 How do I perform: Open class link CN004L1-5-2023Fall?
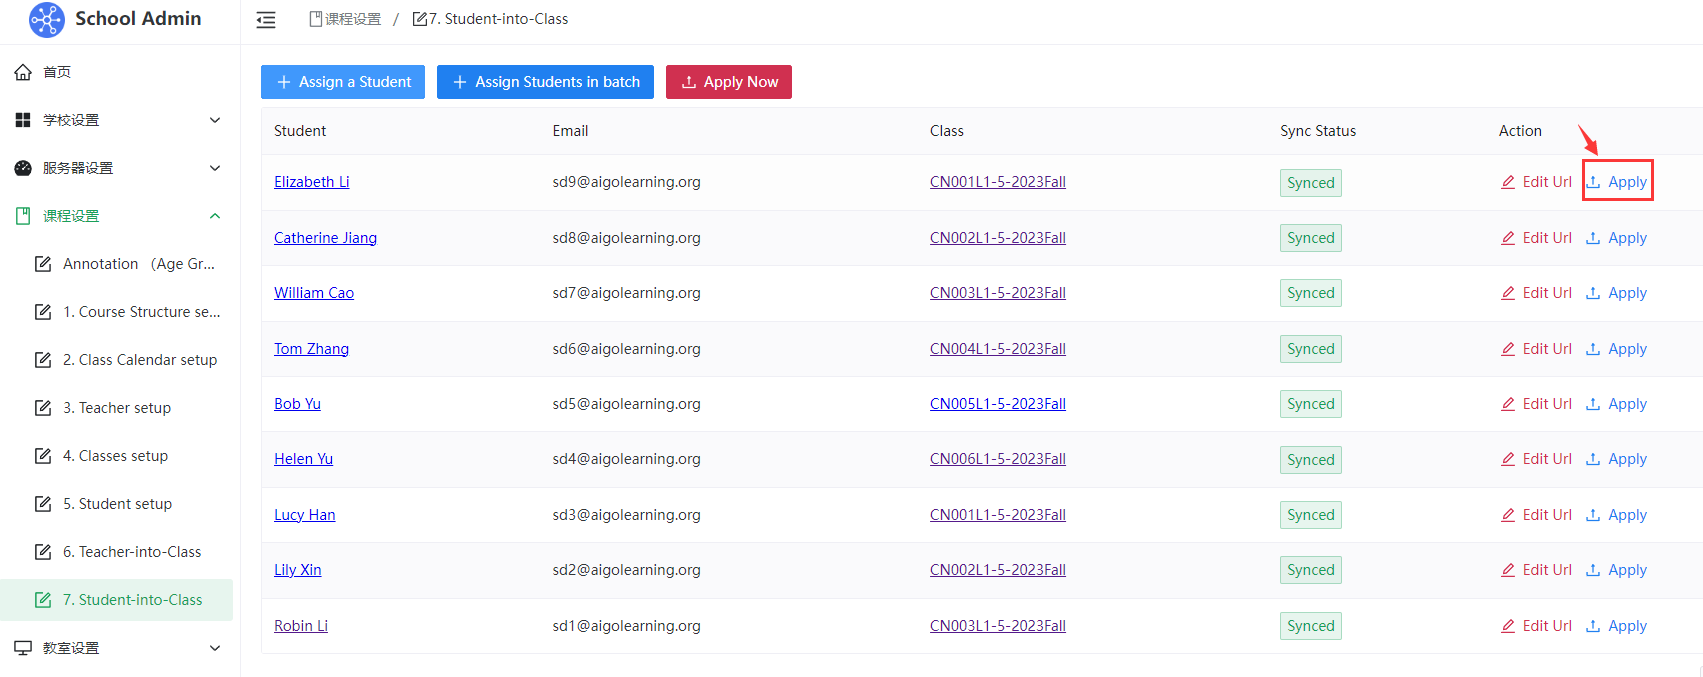tap(997, 349)
